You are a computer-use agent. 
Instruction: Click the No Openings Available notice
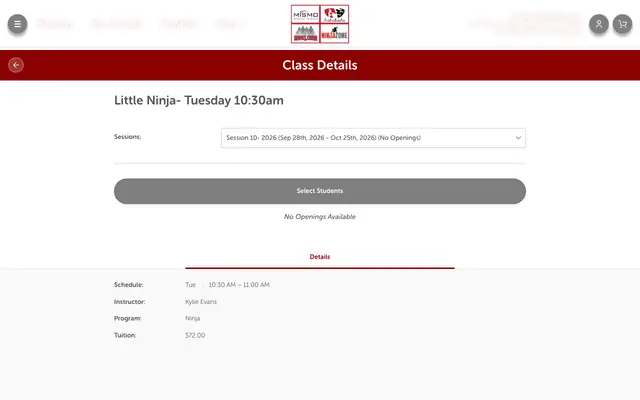pyautogui.click(x=320, y=217)
